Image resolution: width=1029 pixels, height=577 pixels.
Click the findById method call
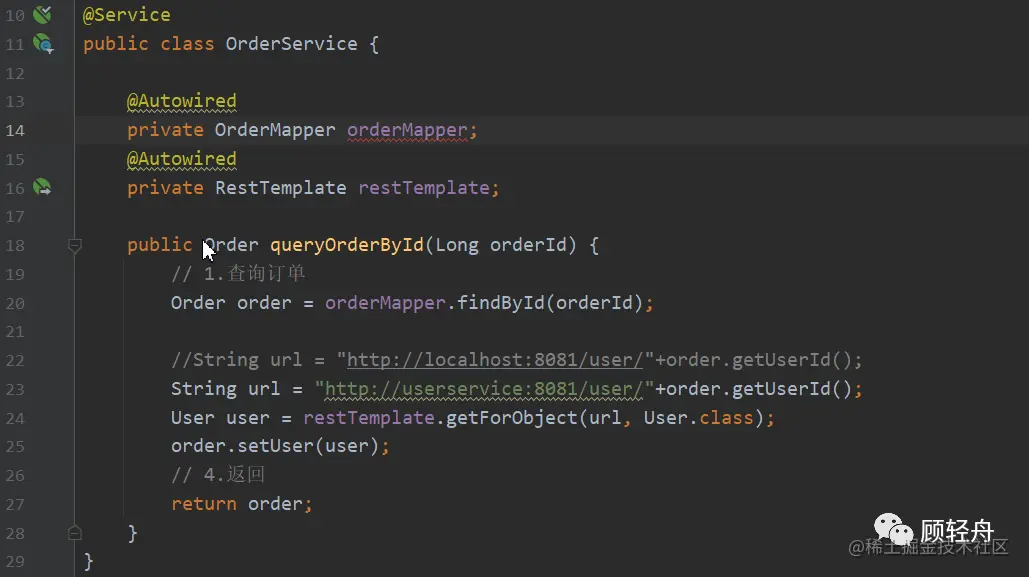[x=501, y=303]
